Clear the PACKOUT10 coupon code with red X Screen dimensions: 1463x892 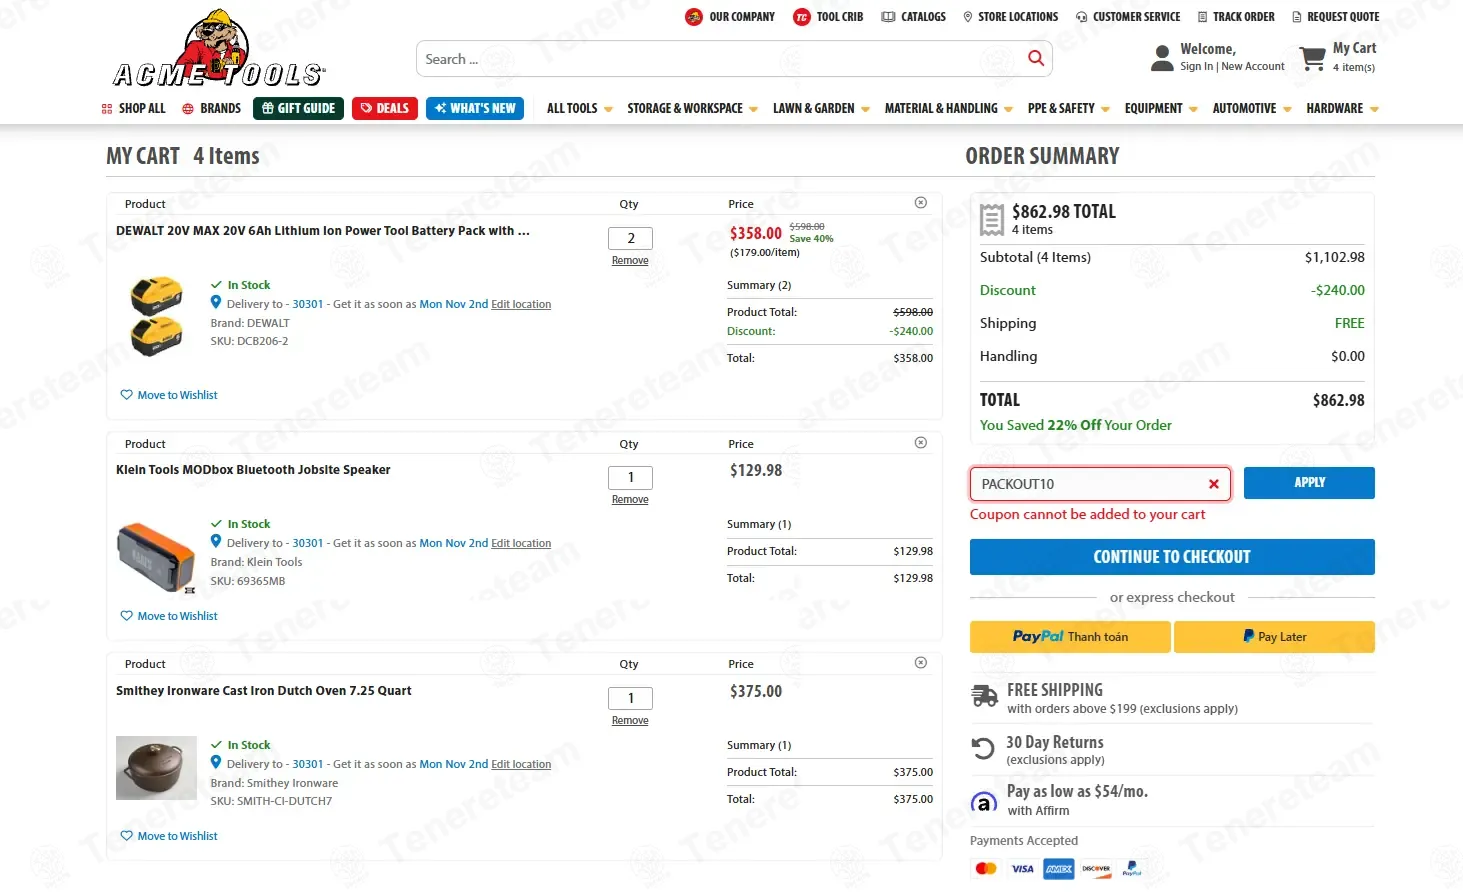[x=1213, y=484]
